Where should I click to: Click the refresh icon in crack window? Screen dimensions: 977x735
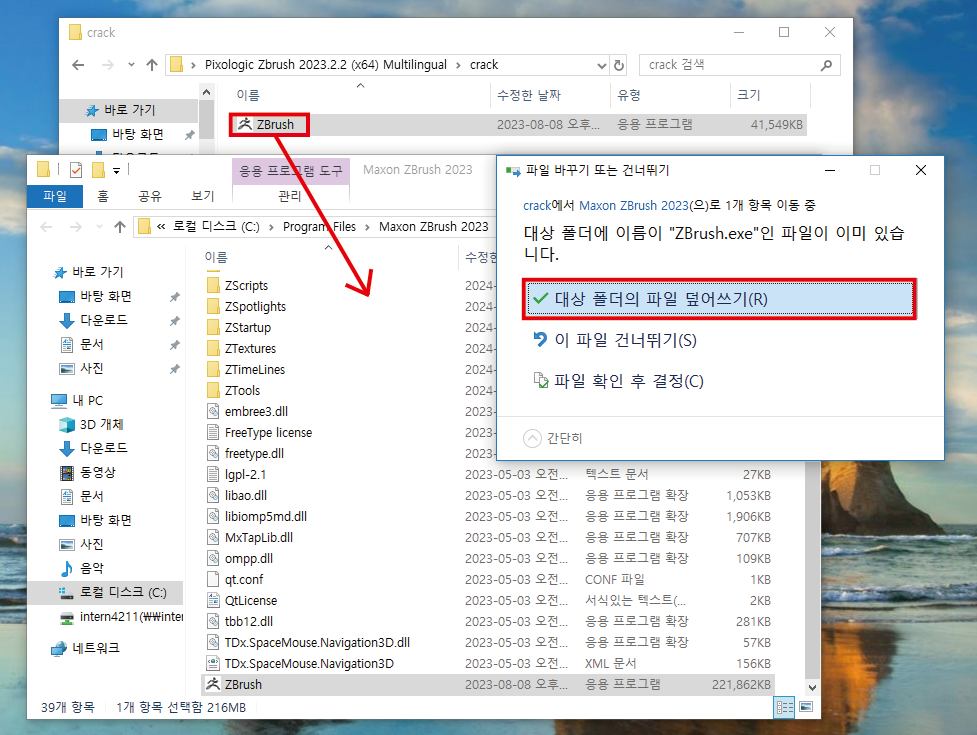tap(619, 65)
